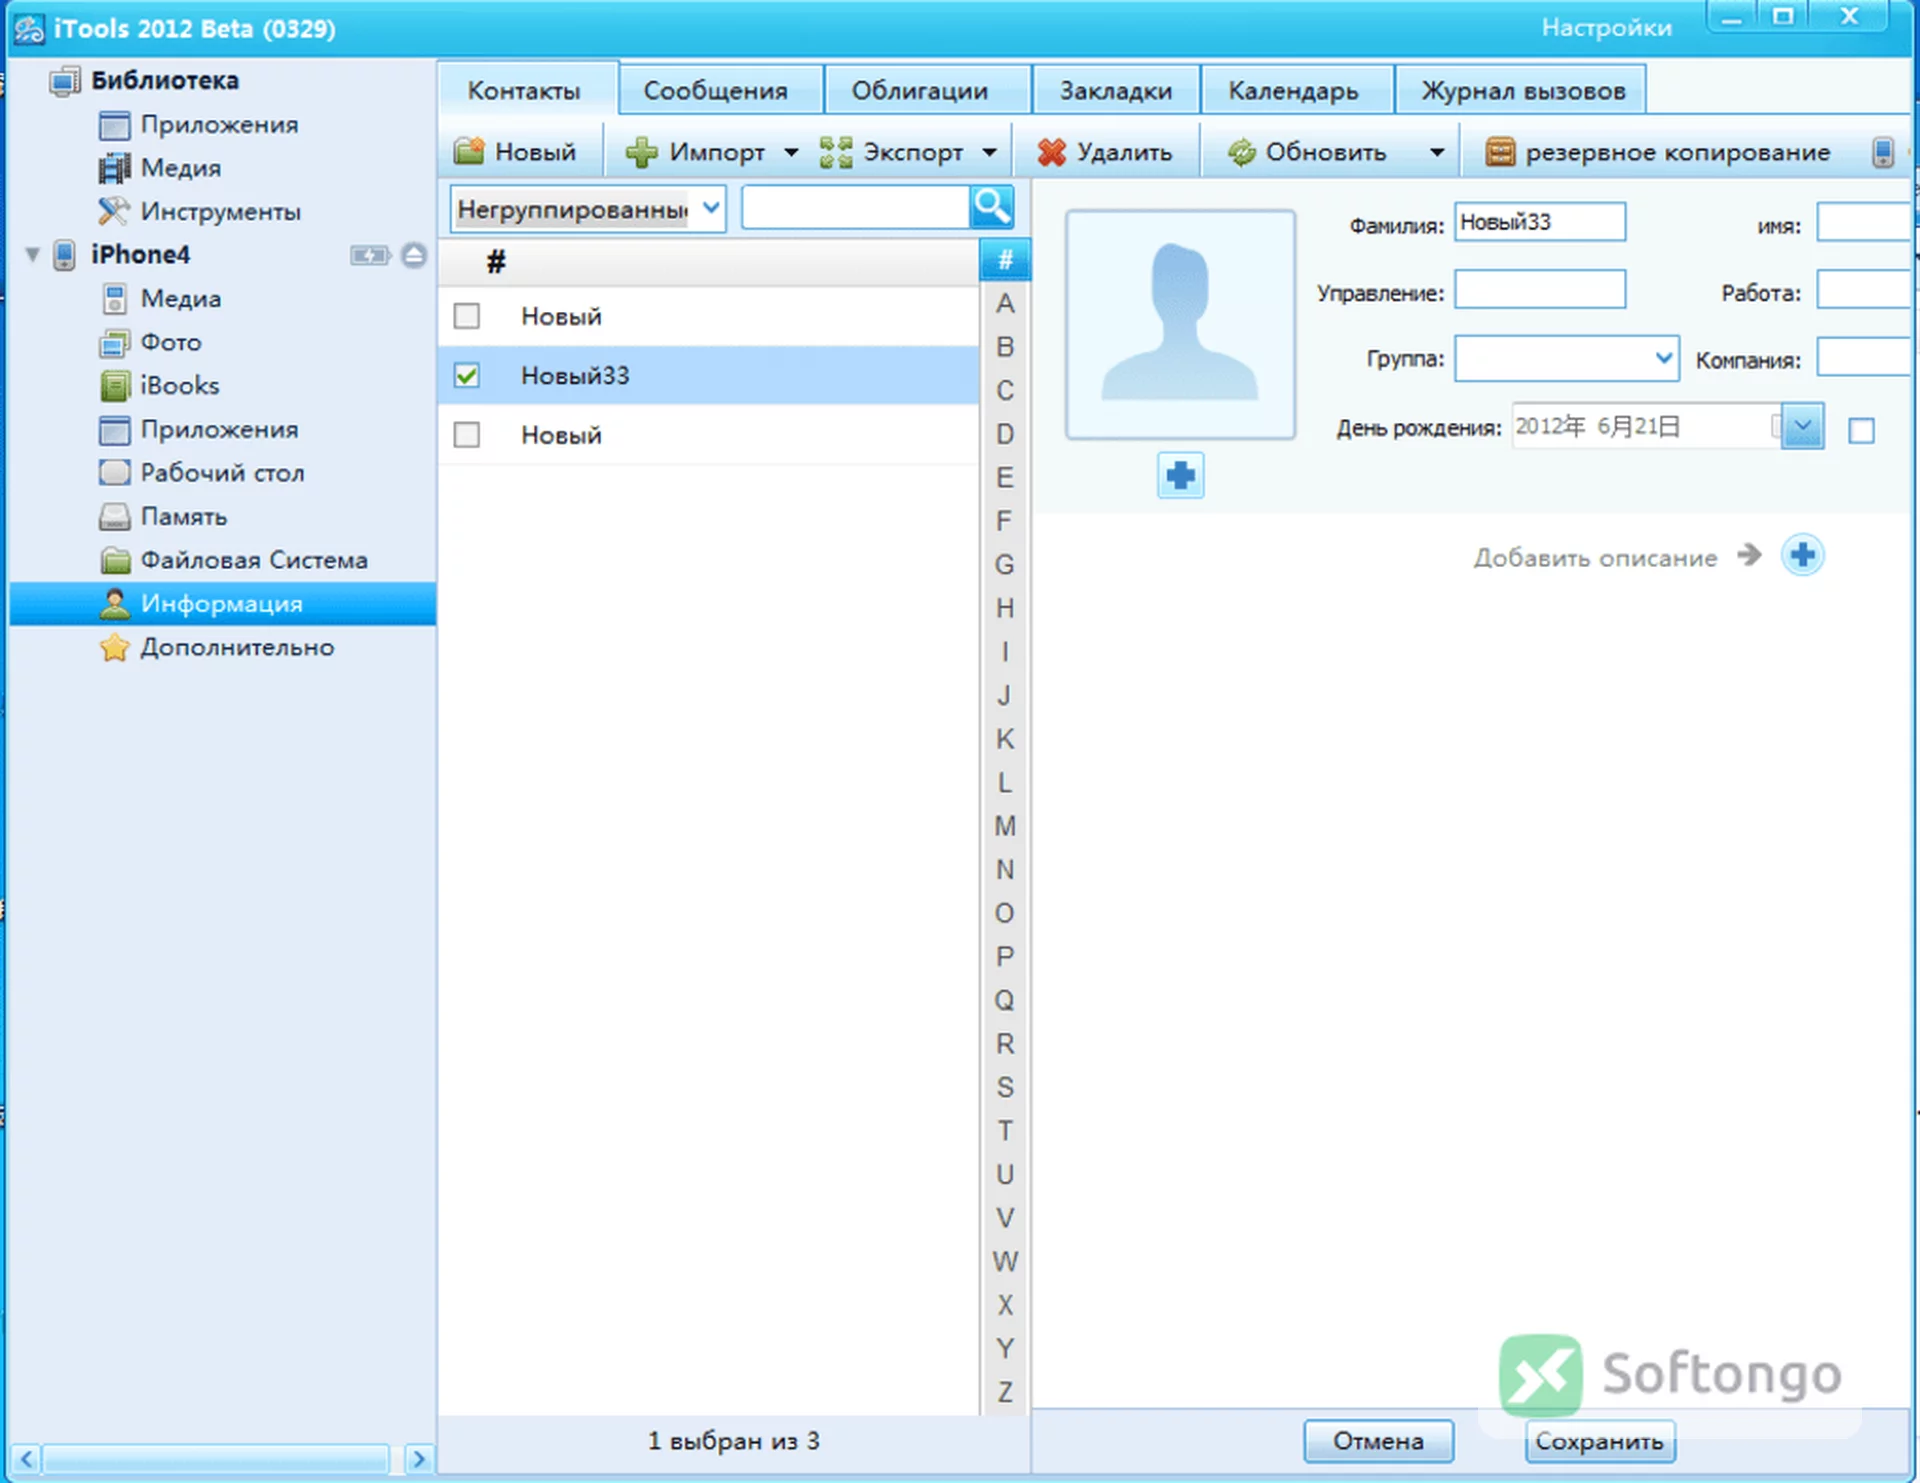
Task: Open Фото under iPhone4
Action: tap(150, 342)
